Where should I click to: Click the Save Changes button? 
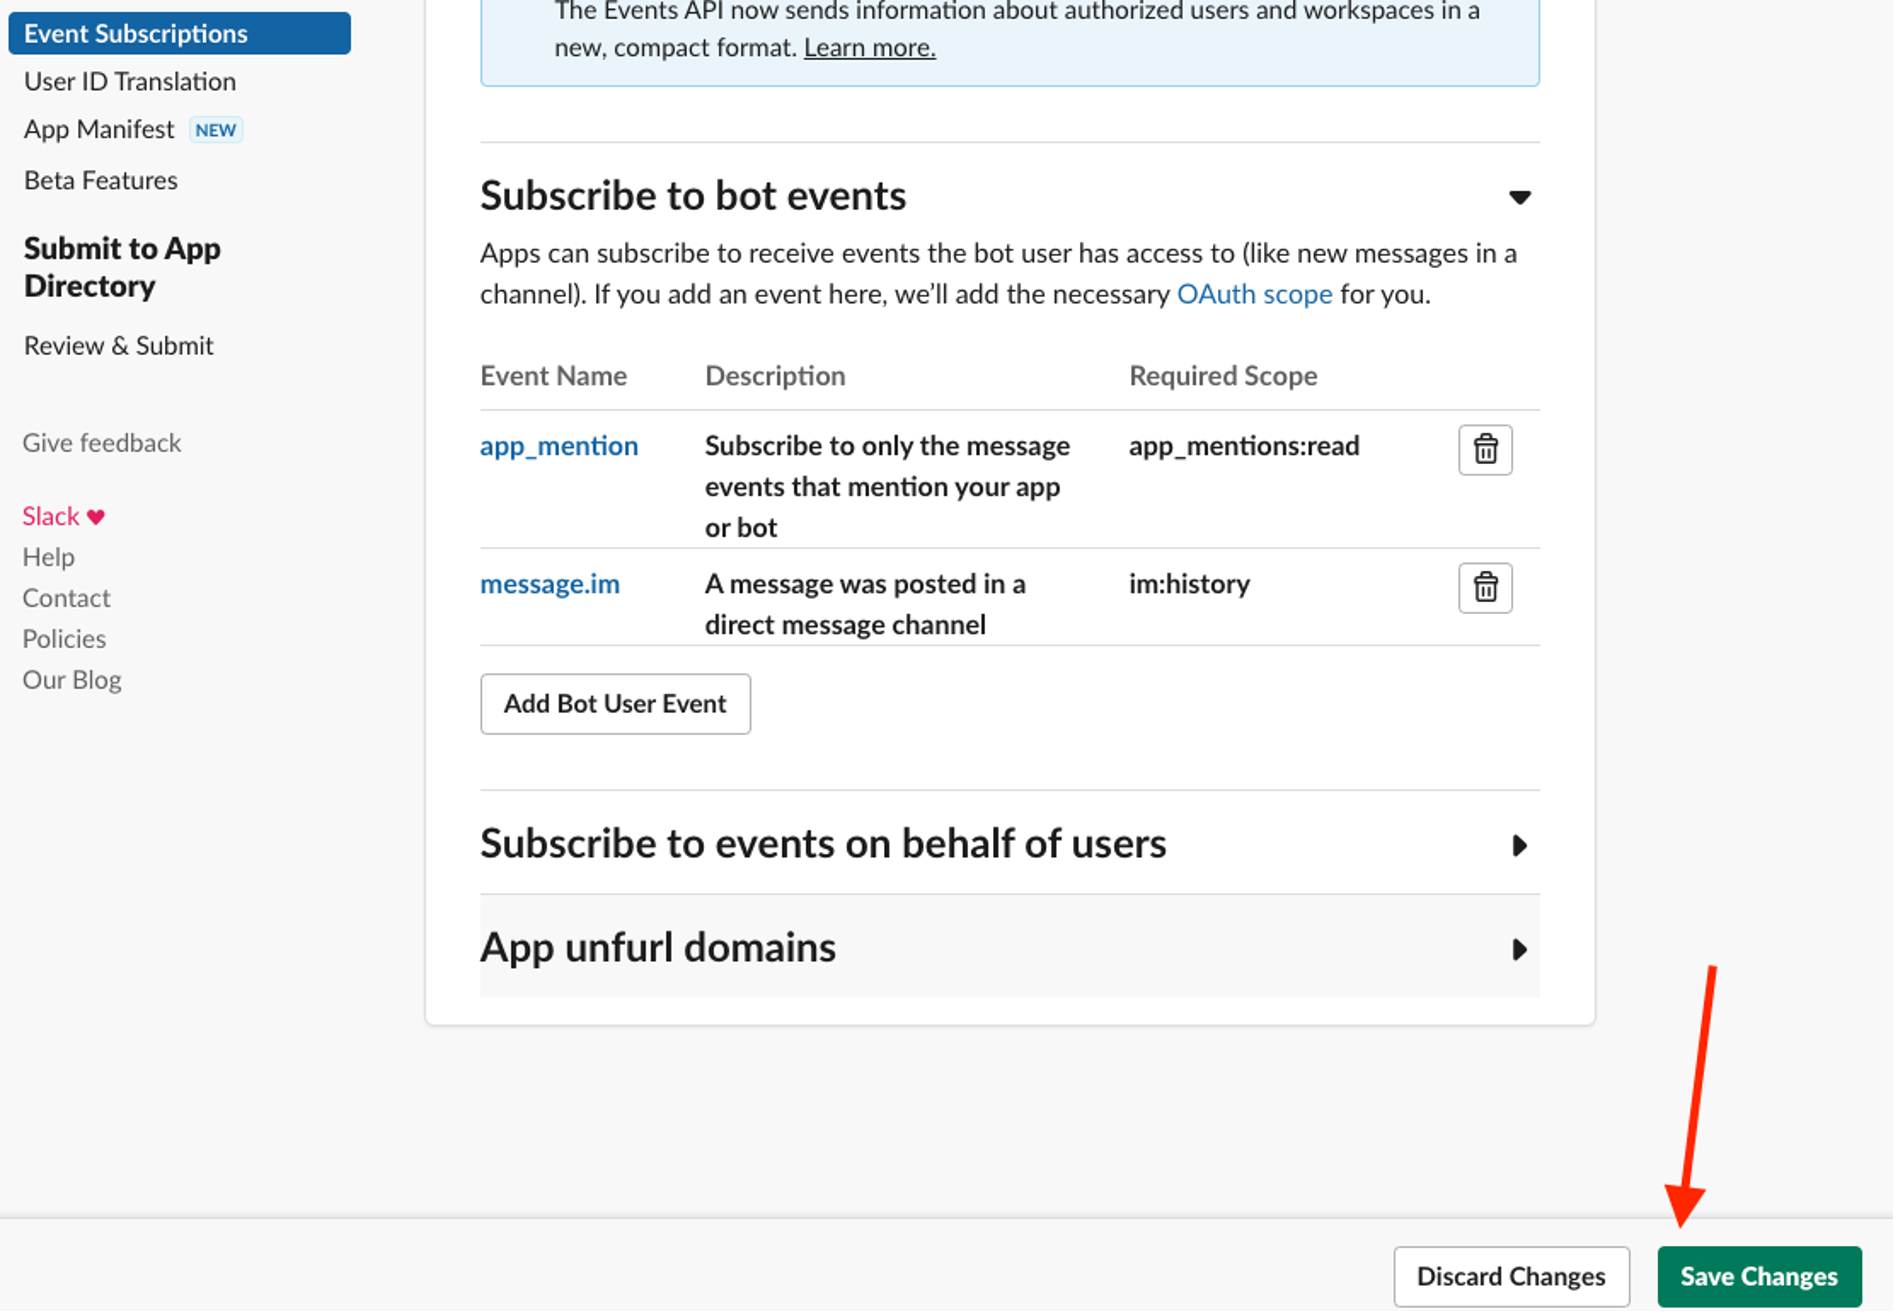1759,1276
